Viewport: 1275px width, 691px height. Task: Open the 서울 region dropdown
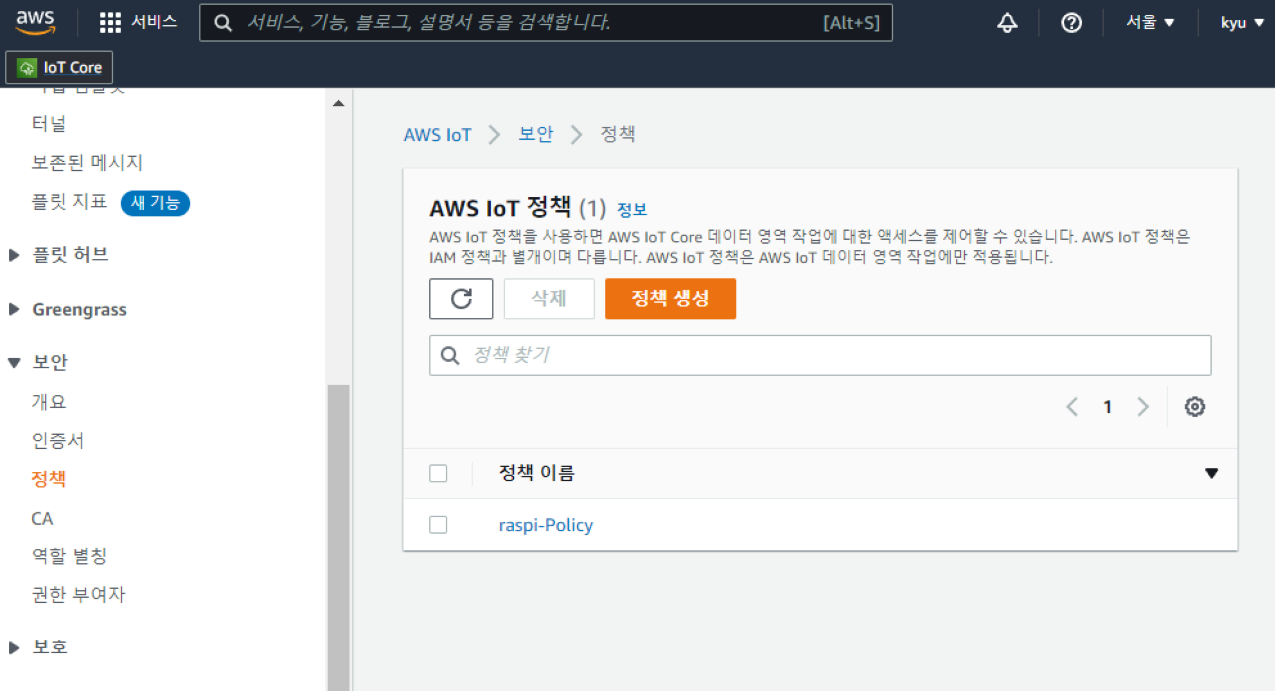pos(1150,22)
